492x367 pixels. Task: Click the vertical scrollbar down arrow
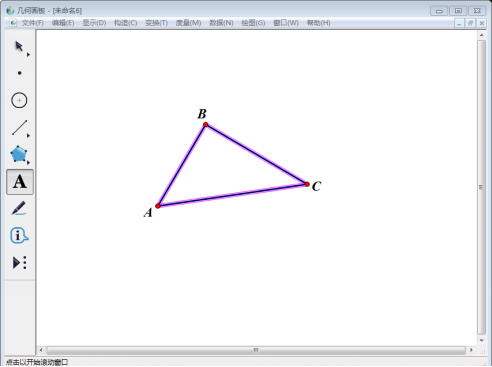(481, 340)
